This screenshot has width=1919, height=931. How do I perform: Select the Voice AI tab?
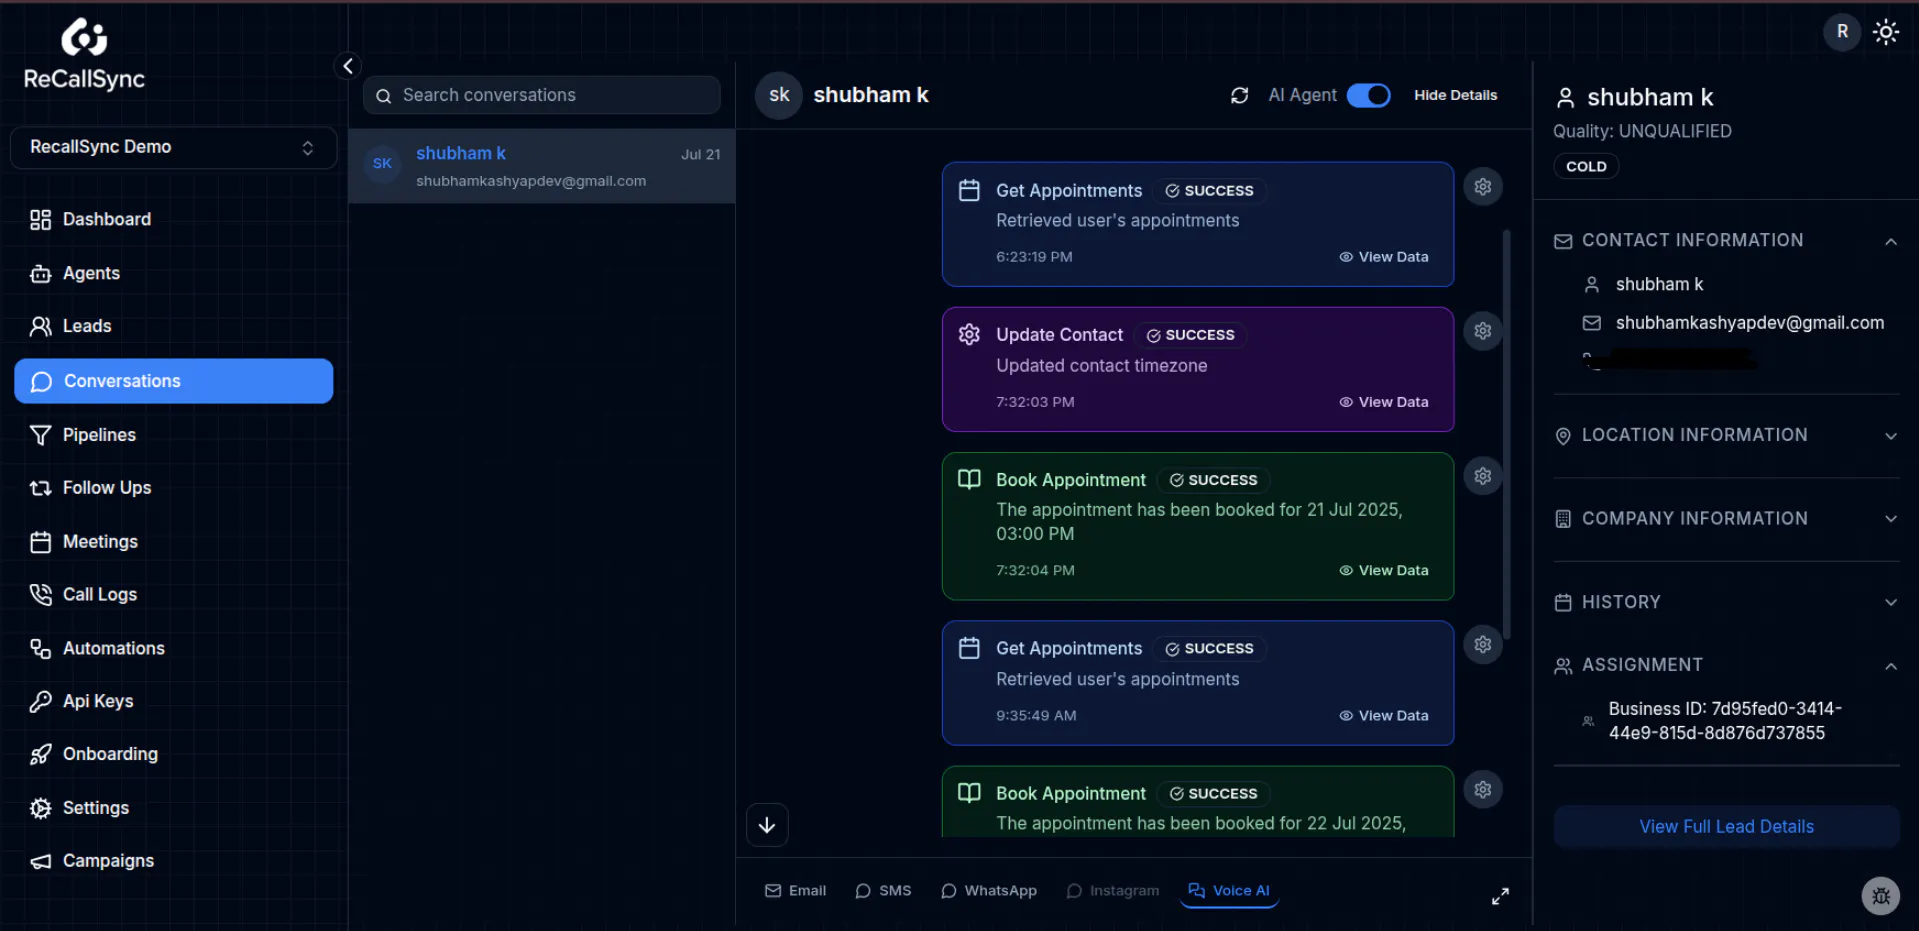tap(1229, 891)
